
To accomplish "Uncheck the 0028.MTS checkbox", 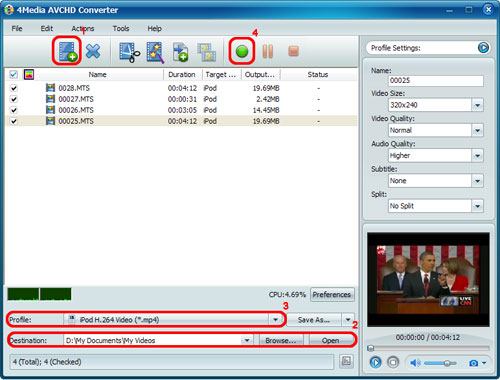I will 14,88.
